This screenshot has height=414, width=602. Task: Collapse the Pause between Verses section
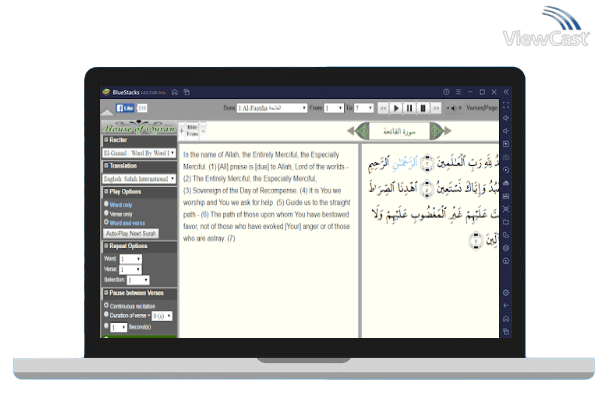(x=106, y=293)
